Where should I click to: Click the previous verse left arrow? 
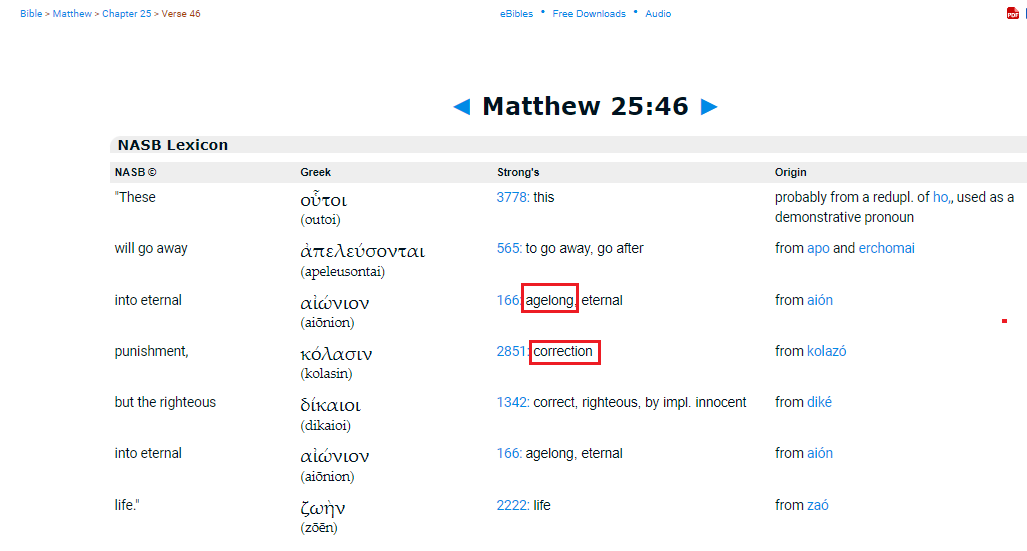coord(461,107)
